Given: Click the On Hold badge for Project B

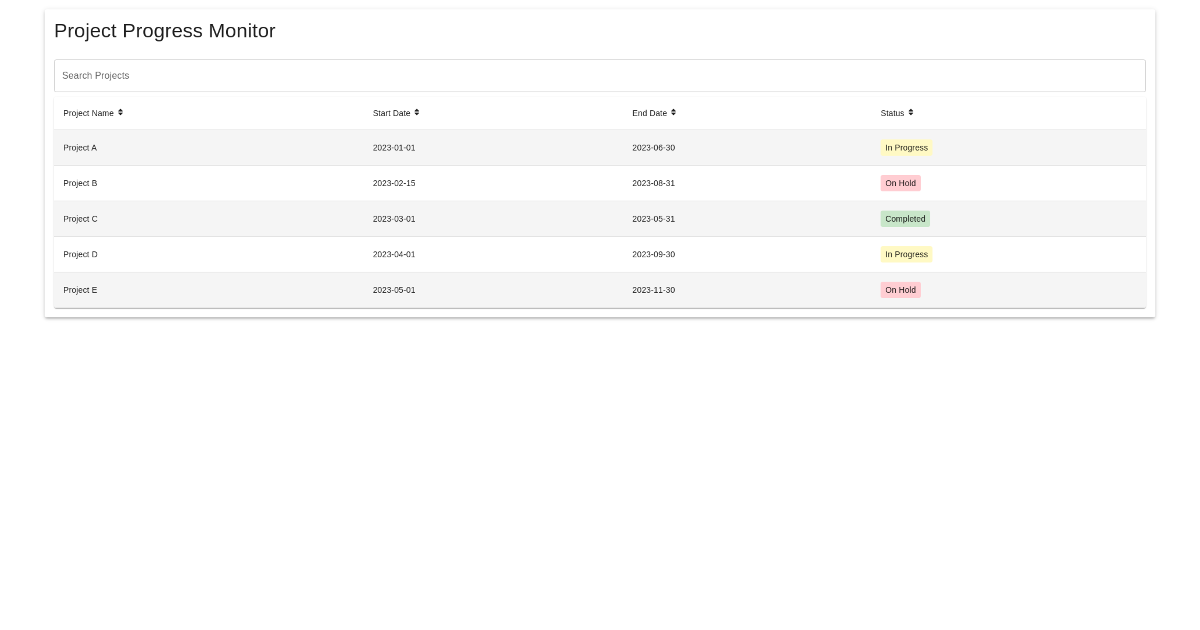Looking at the screenshot, I should 900,183.
